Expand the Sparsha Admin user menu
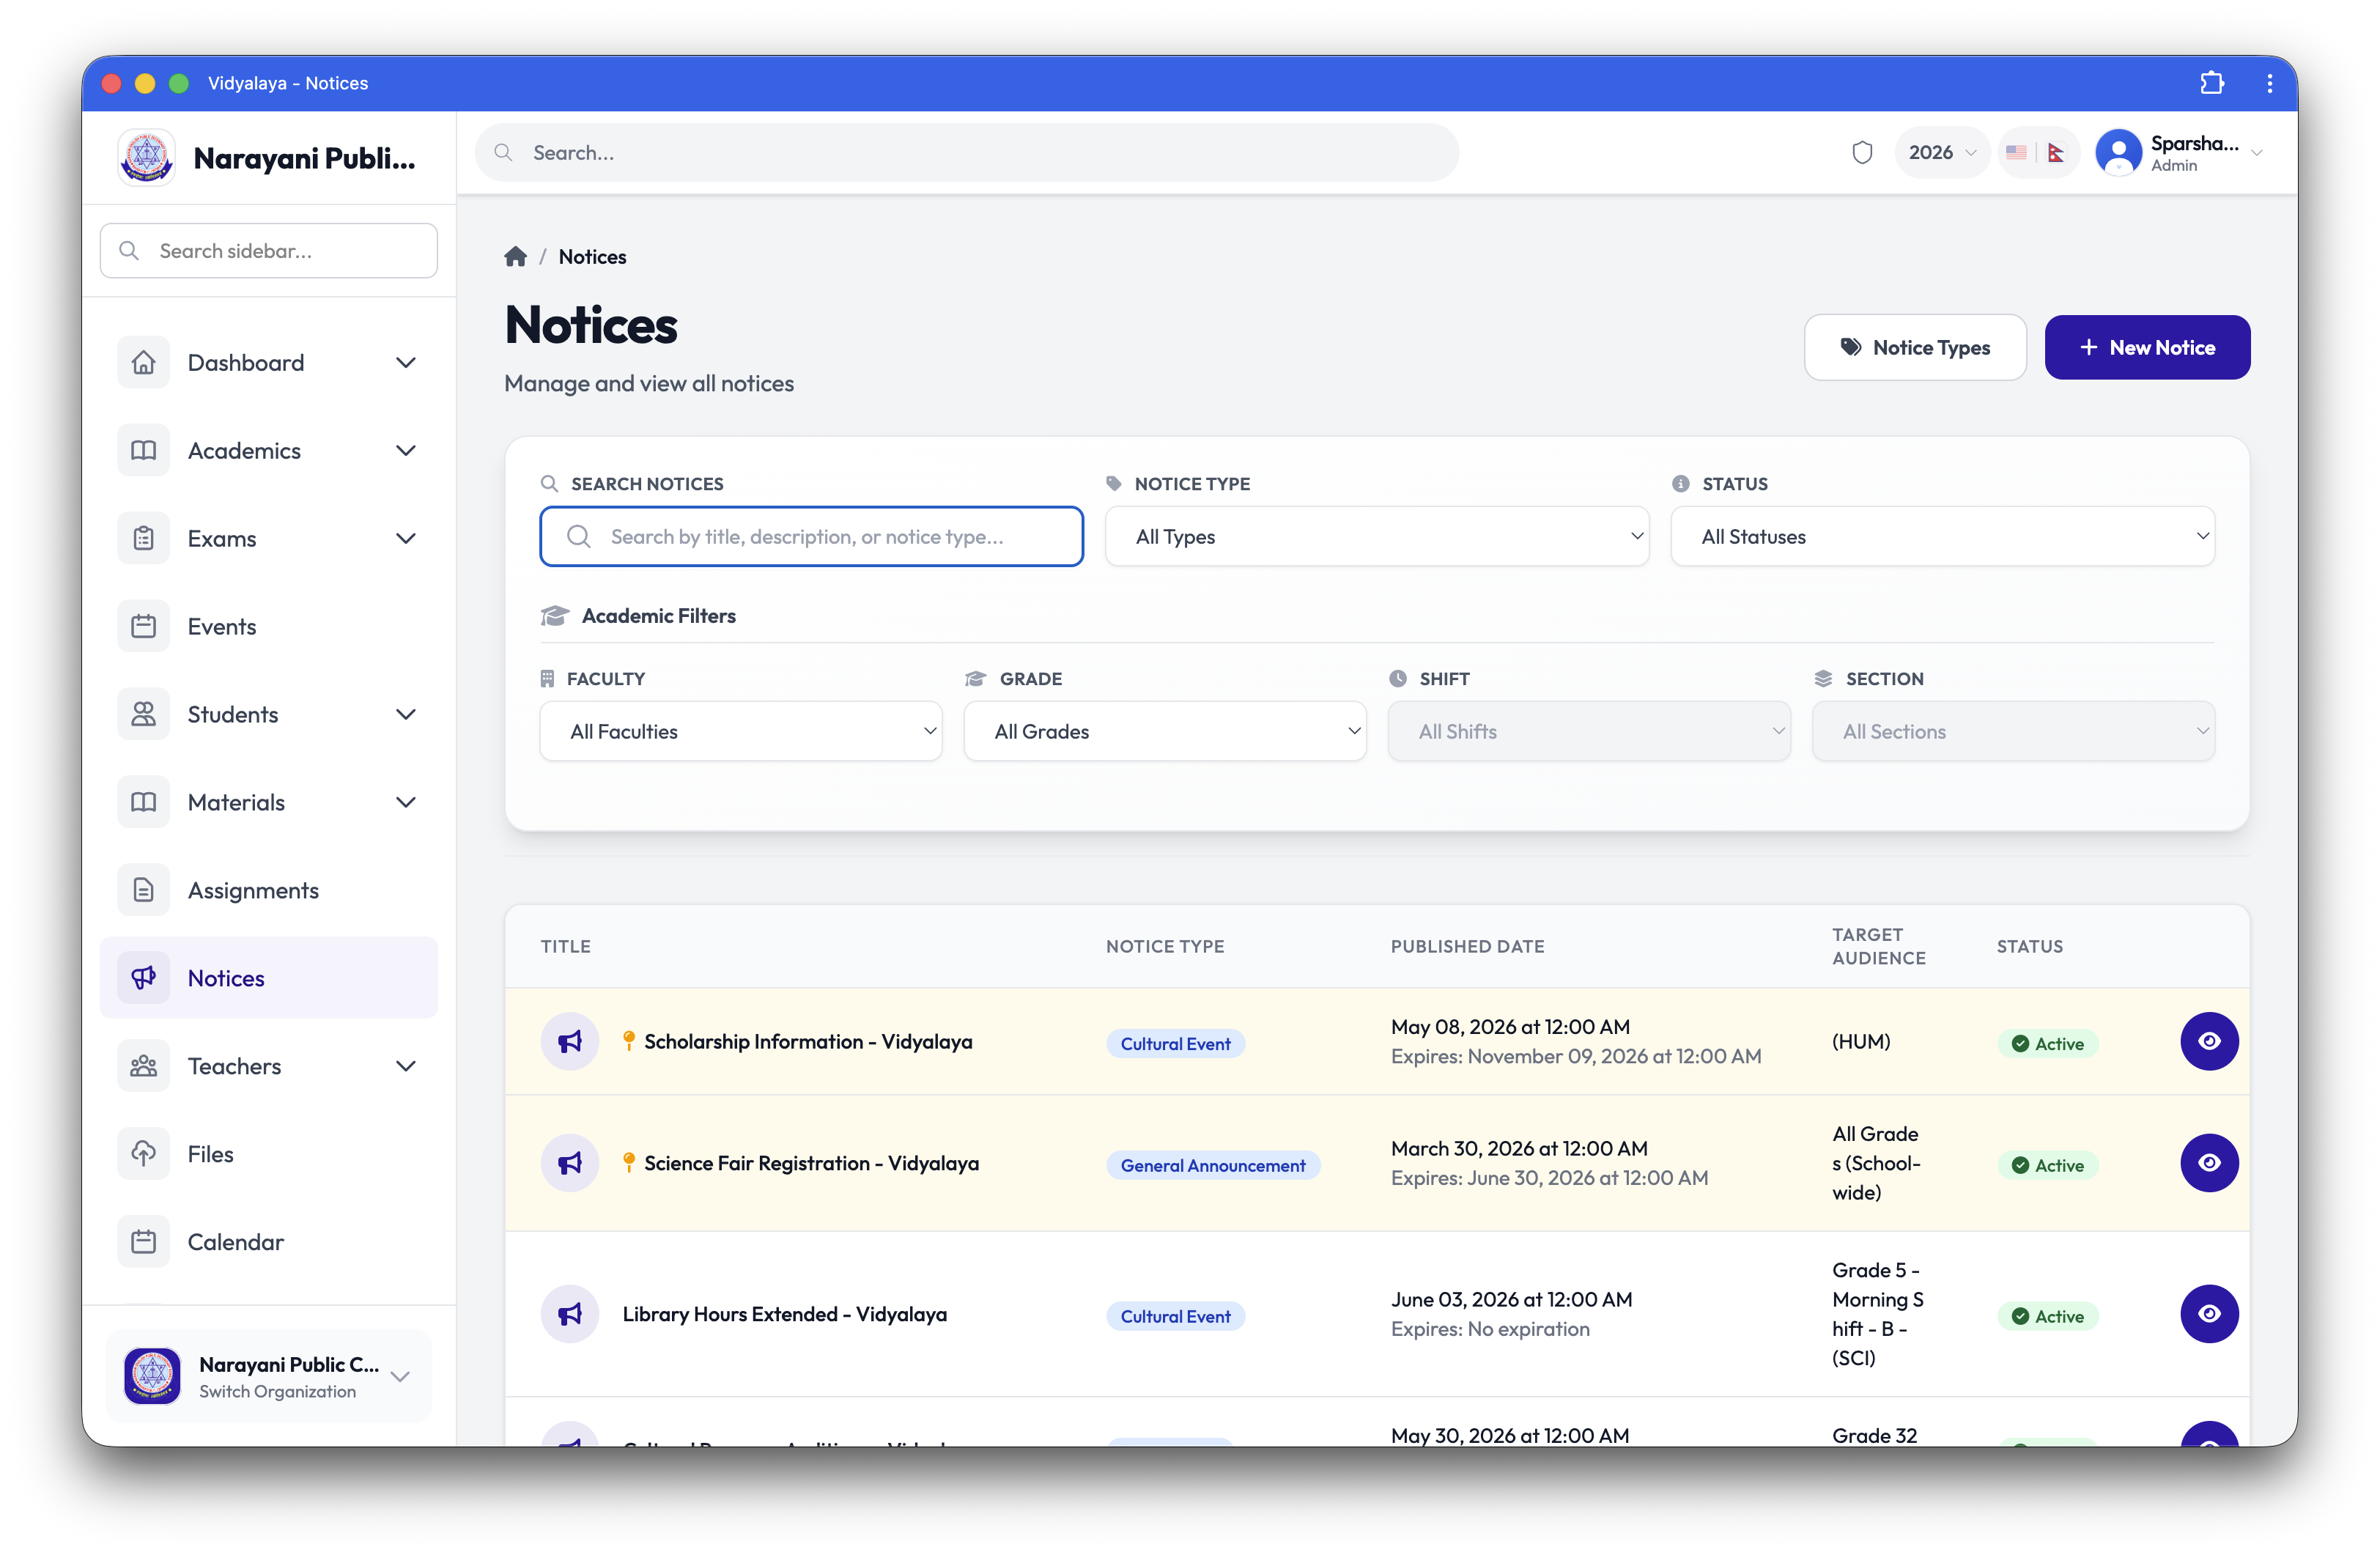 2179,153
